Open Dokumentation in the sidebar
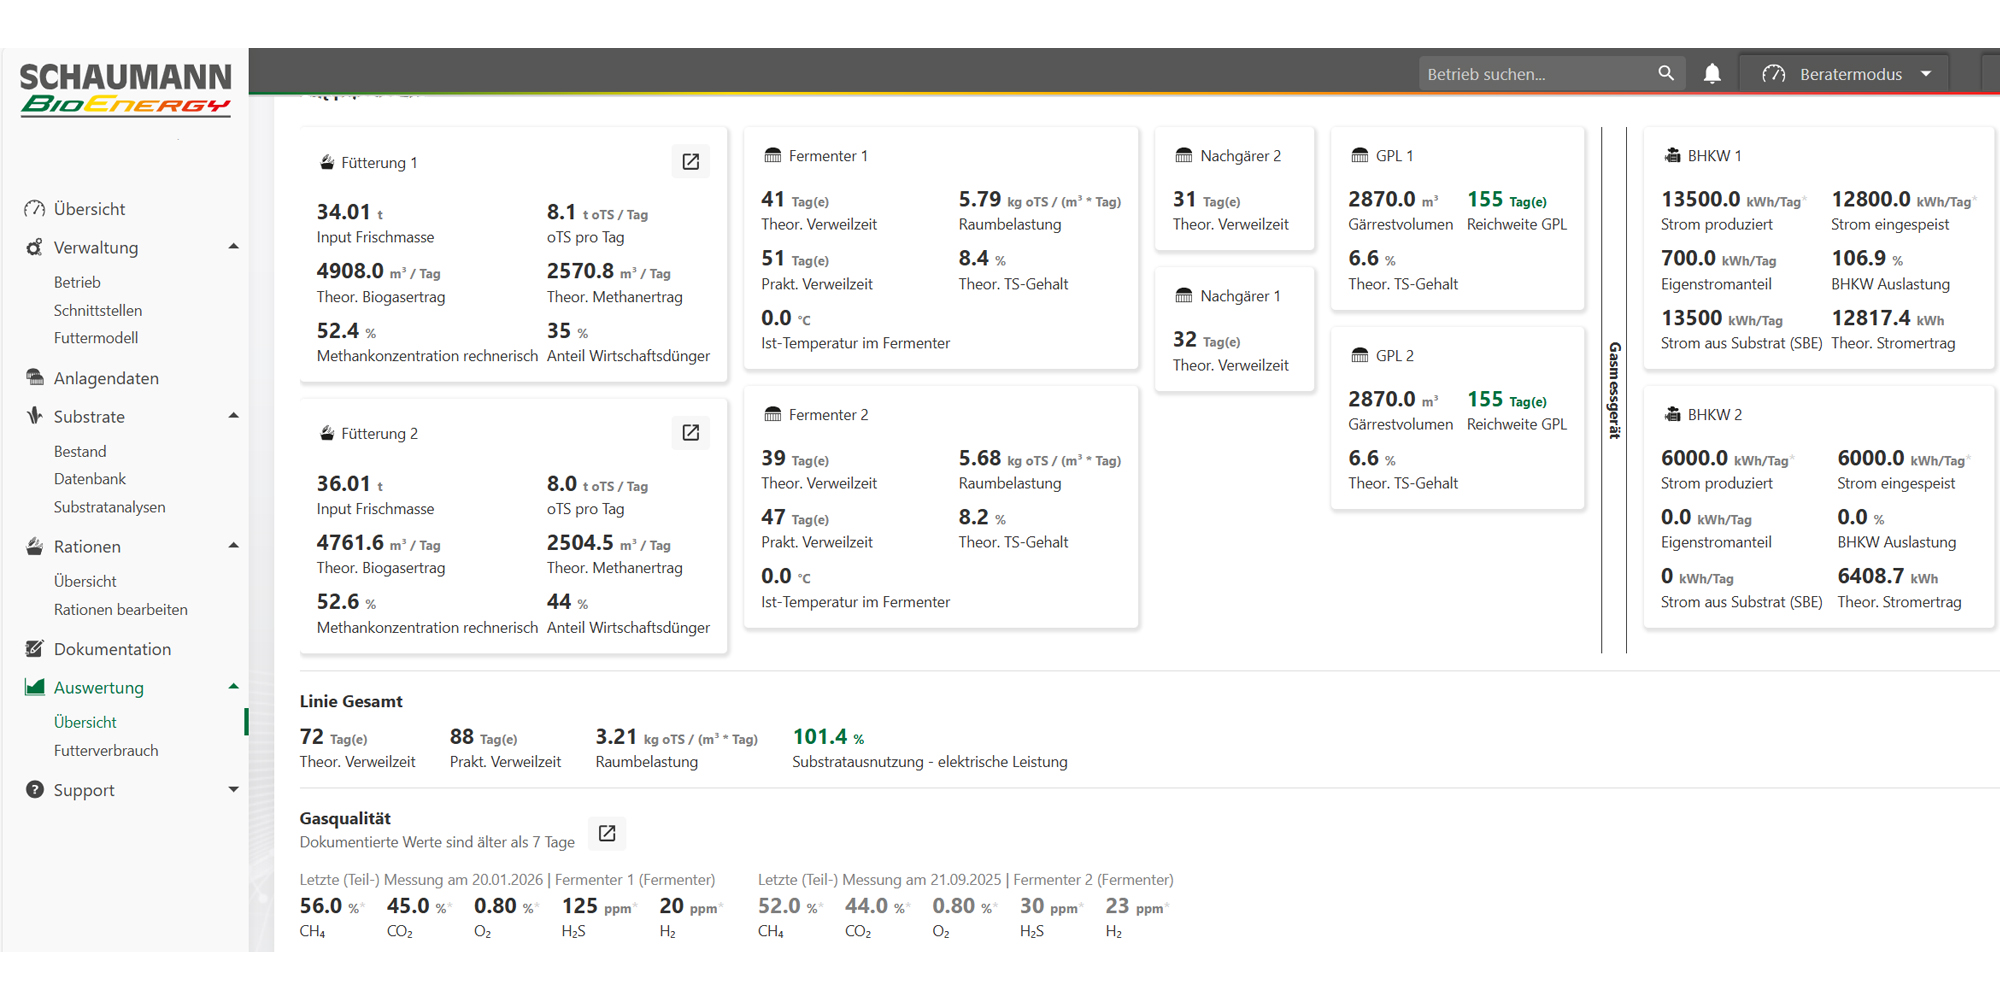 click(x=112, y=649)
